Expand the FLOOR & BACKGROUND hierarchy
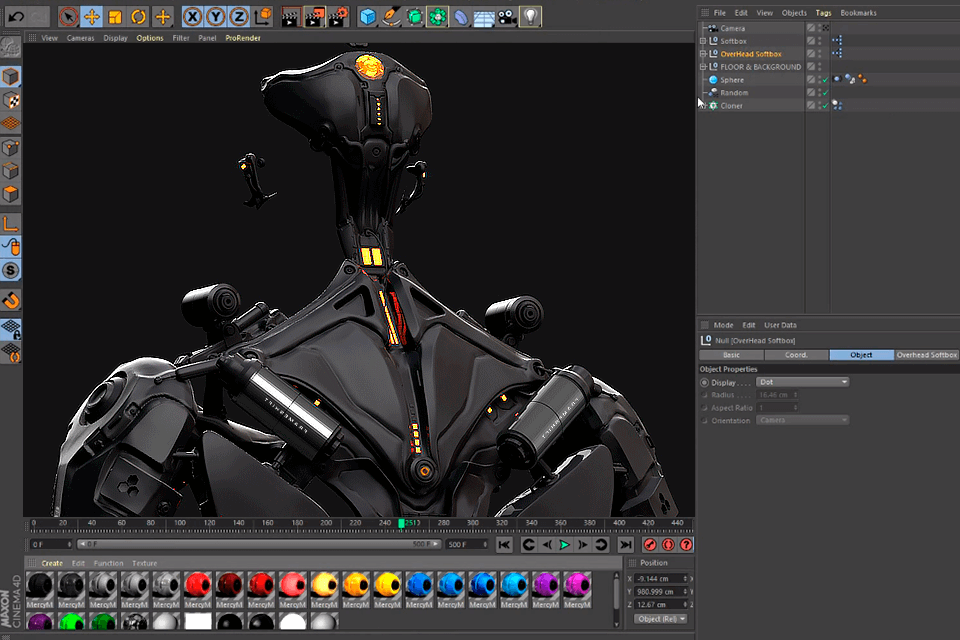 [x=702, y=66]
